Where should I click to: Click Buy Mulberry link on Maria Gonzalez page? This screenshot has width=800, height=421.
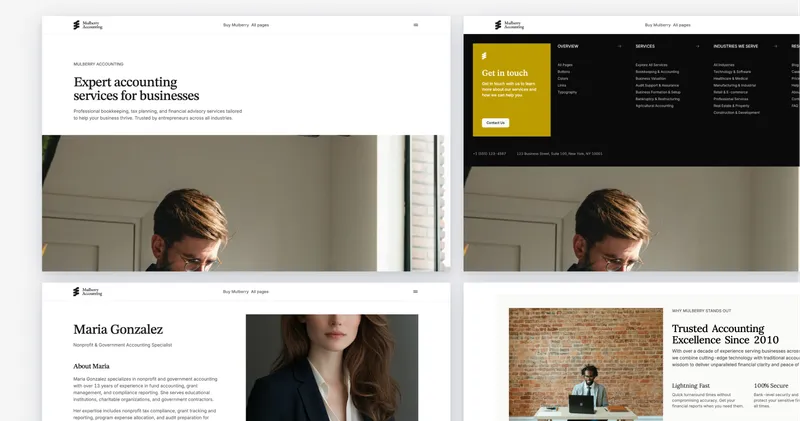tap(236, 292)
